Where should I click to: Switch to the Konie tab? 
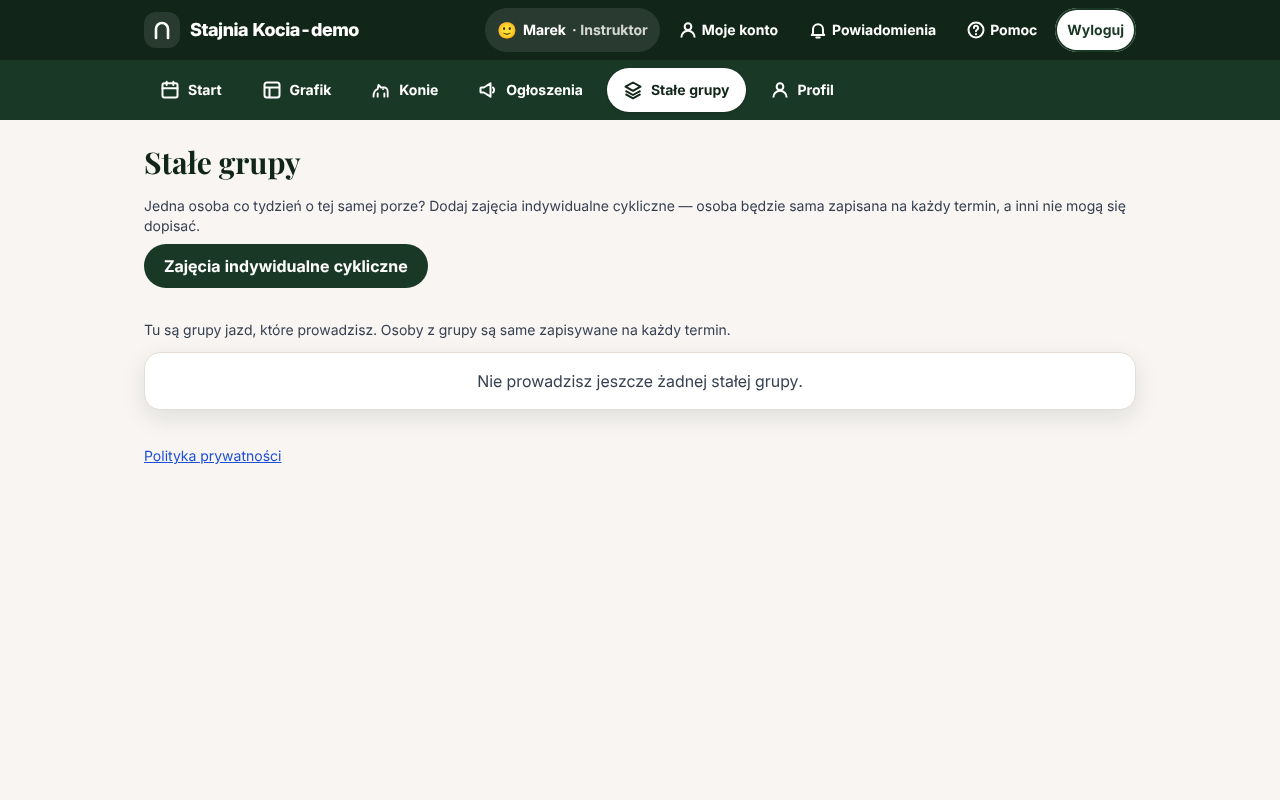coord(405,90)
